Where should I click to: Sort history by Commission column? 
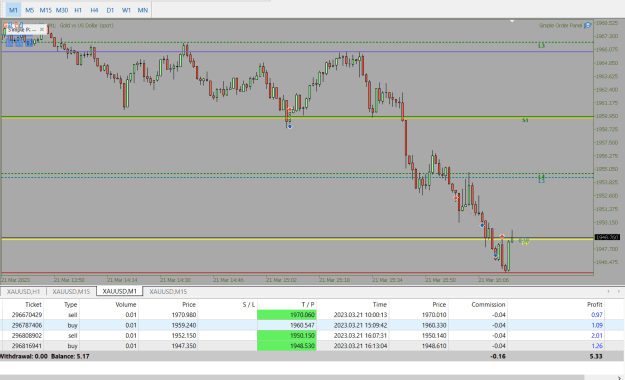(488, 304)
